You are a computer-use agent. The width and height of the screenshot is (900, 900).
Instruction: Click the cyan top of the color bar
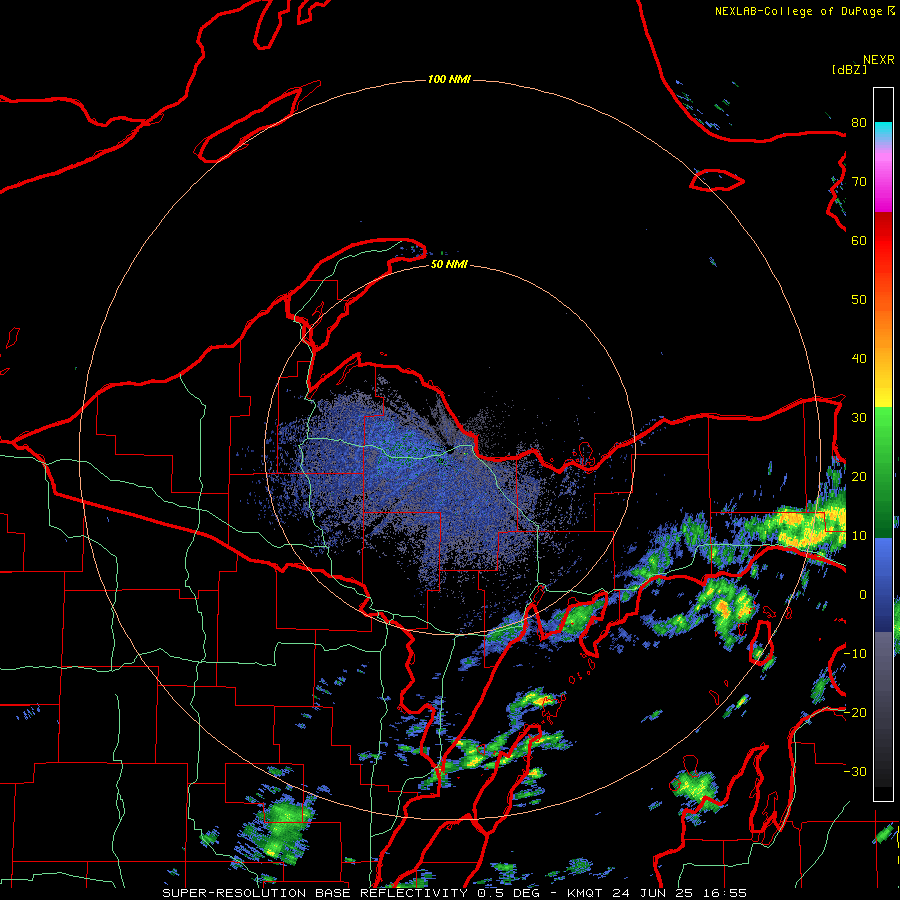click(883, 132)
